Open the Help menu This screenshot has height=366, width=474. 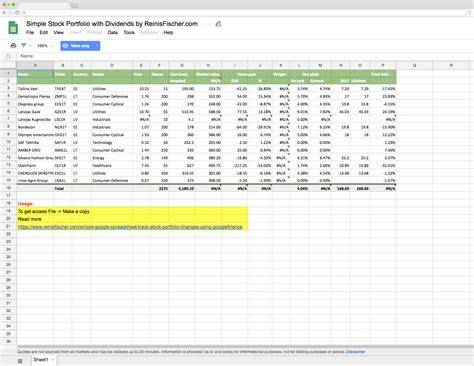click(x=168, y=33)
